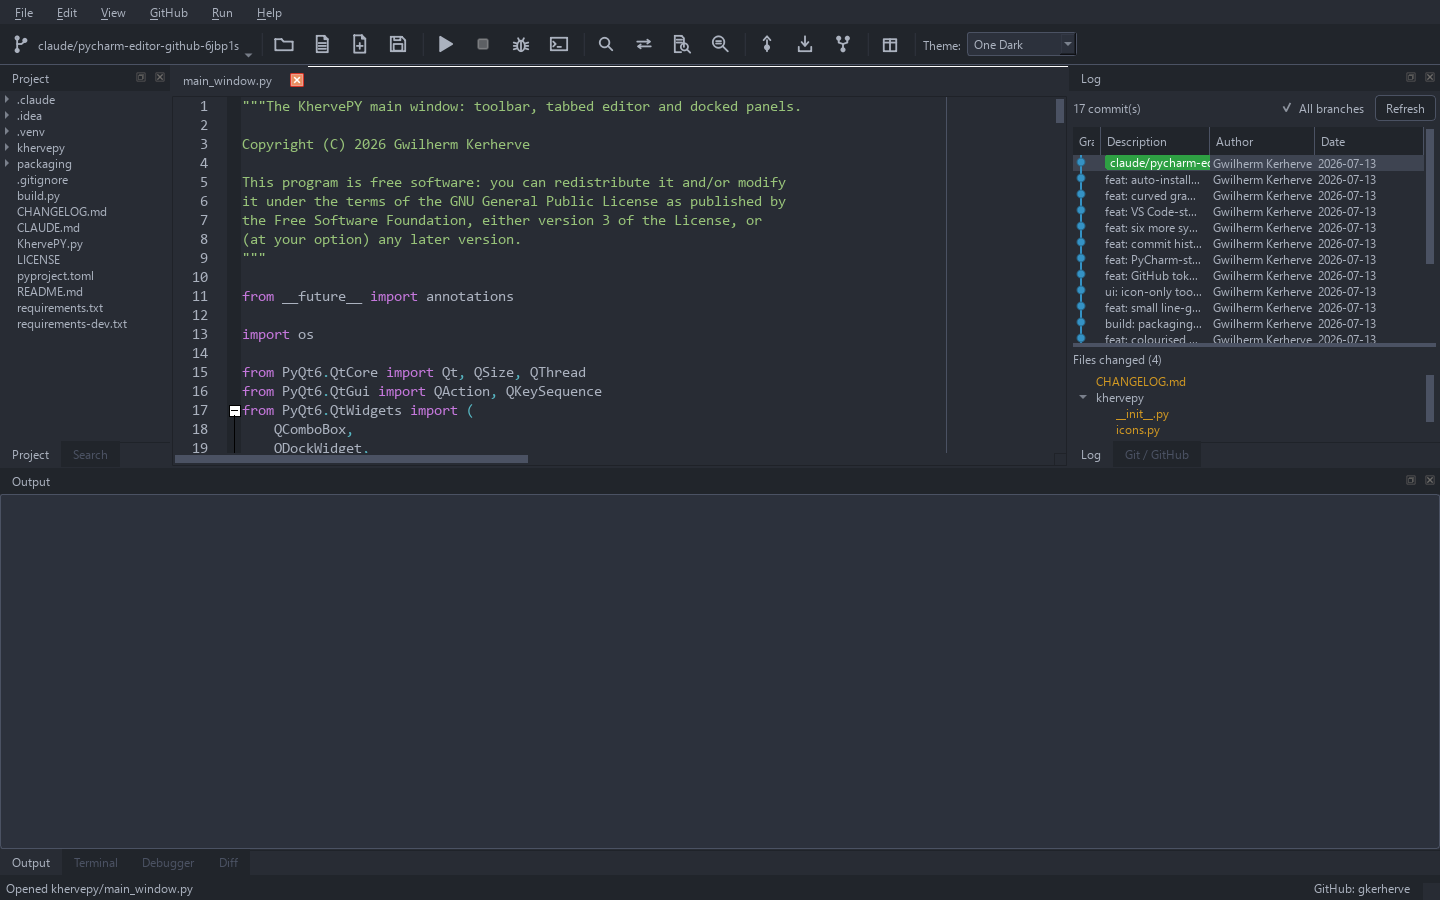Expand the khervepy folder in Project tree
Image resolution: width=1440 pixels, height=900 pixels.
point(7,147)
